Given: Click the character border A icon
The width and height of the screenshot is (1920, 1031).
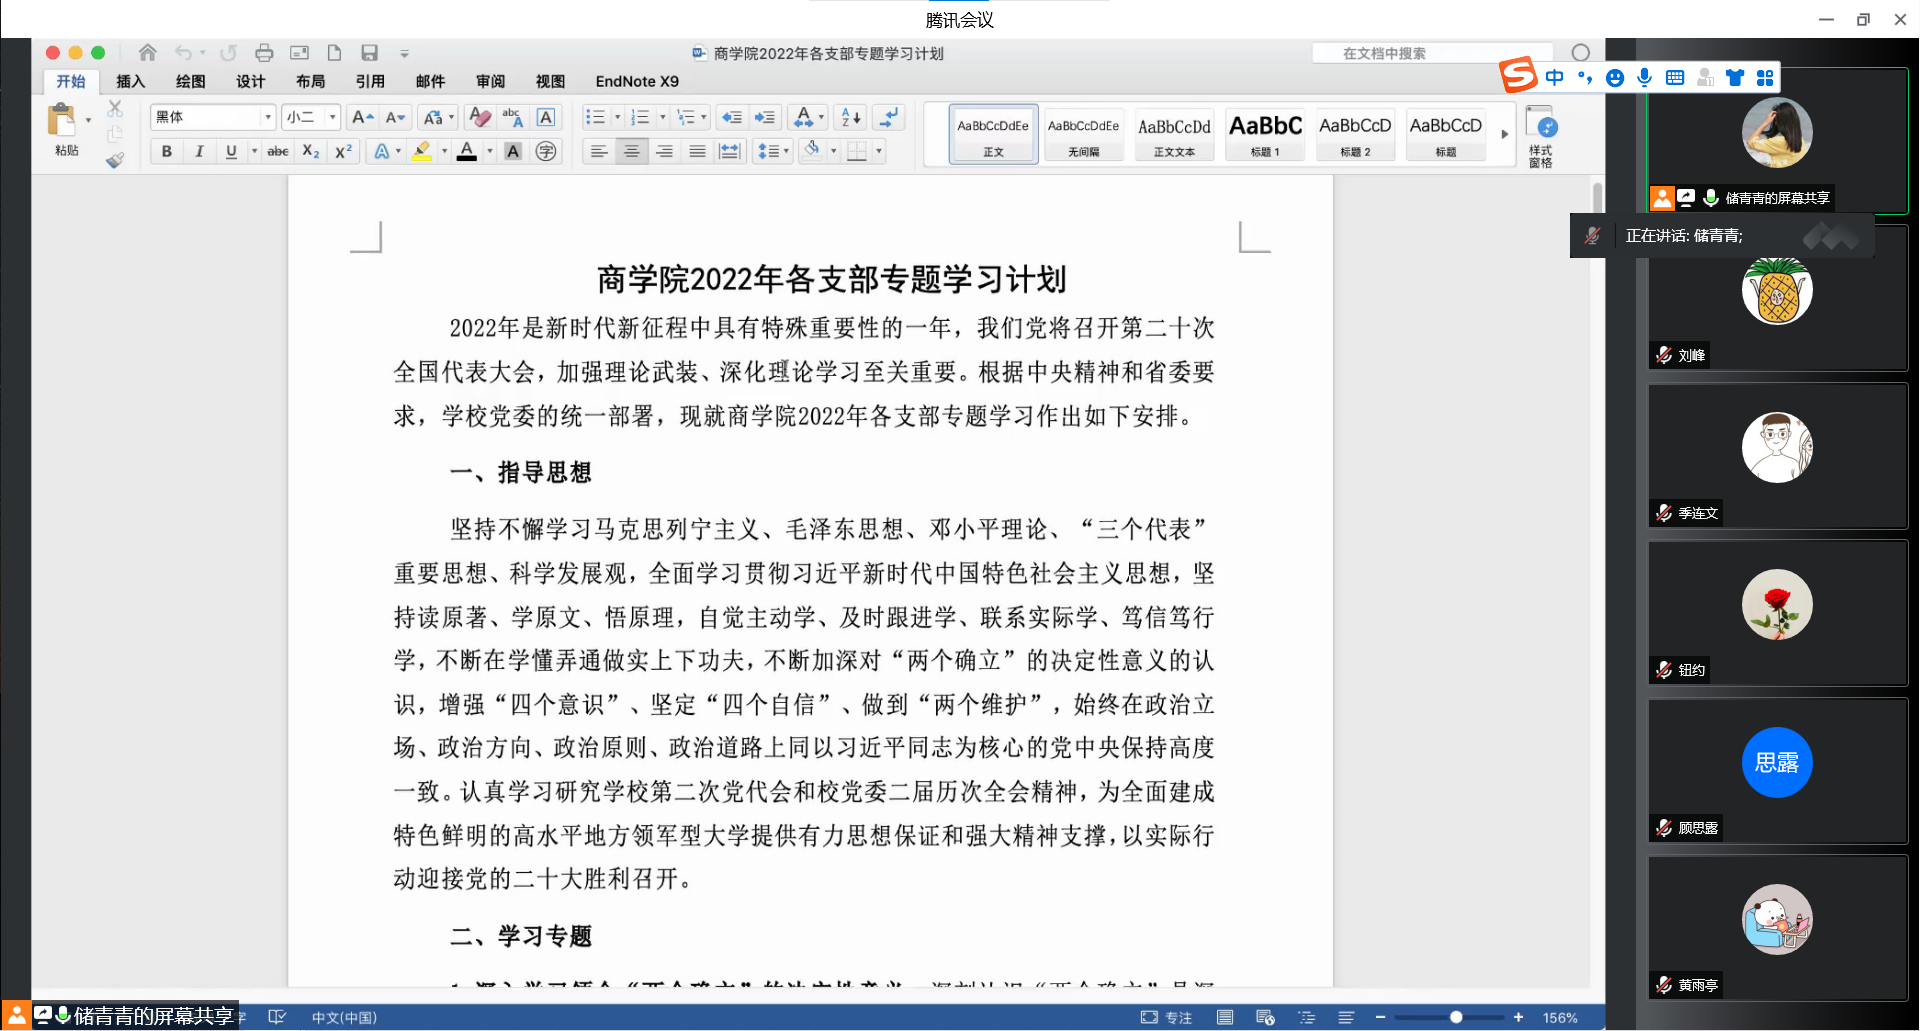Looking at the screenshot, I should pos(546,117).
